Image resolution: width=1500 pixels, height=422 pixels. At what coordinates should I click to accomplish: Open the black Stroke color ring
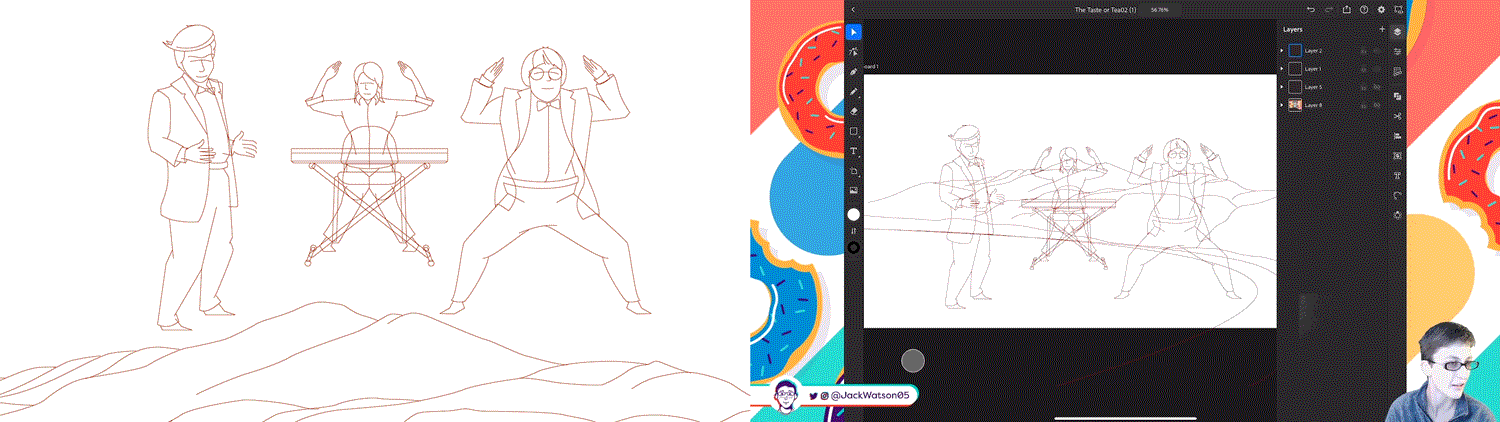[x=854, y=247]
